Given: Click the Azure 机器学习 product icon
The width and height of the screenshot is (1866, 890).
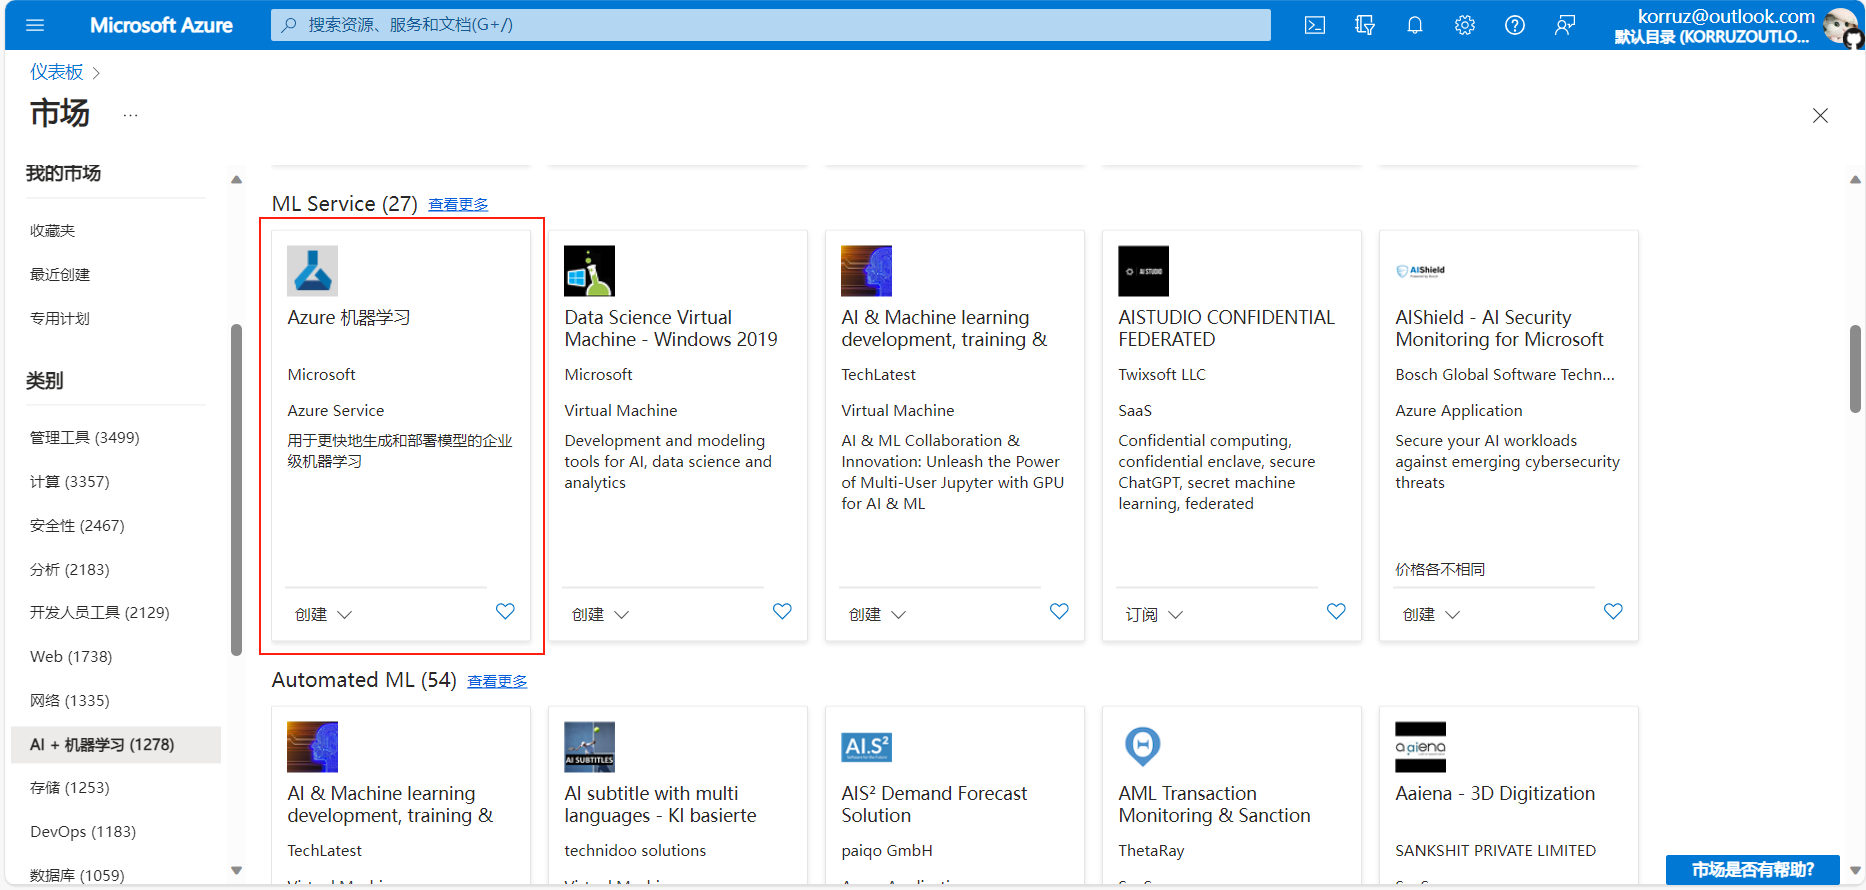Looking at the screenshot, I should pos(312,271).
